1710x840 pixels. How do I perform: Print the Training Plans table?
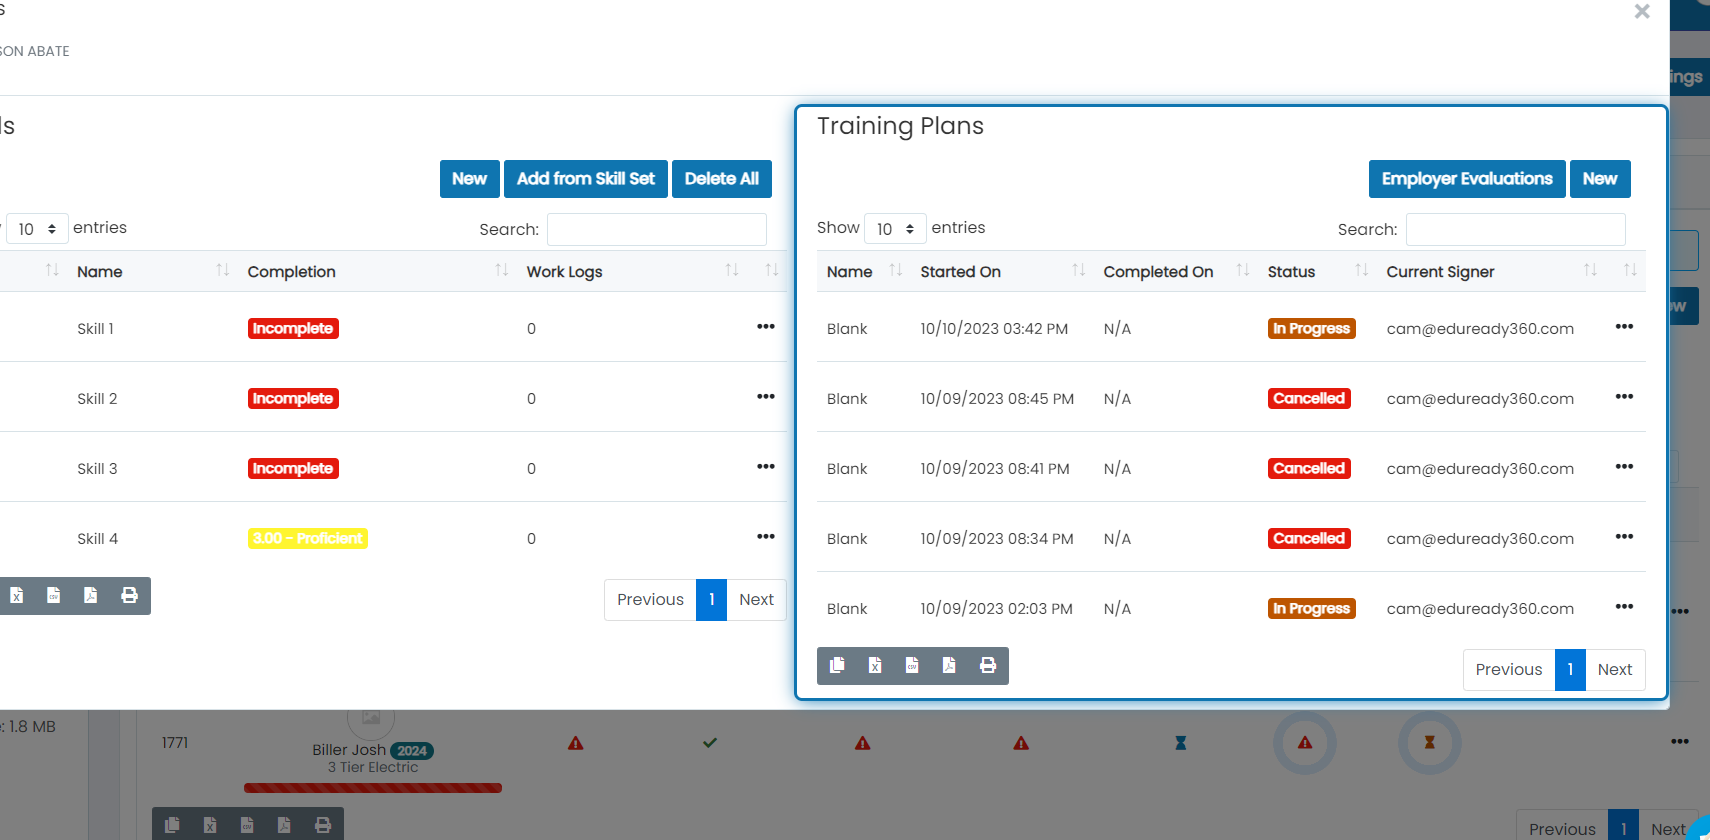click(x=988, y=666)
